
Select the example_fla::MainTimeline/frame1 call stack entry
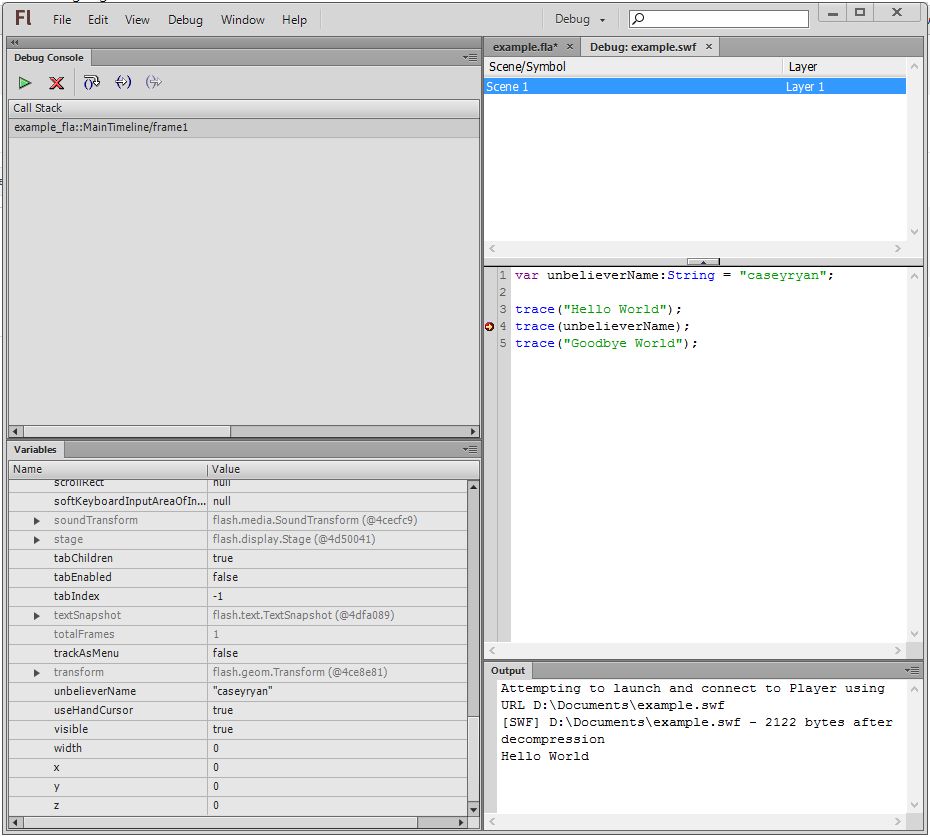pos(244,127)
